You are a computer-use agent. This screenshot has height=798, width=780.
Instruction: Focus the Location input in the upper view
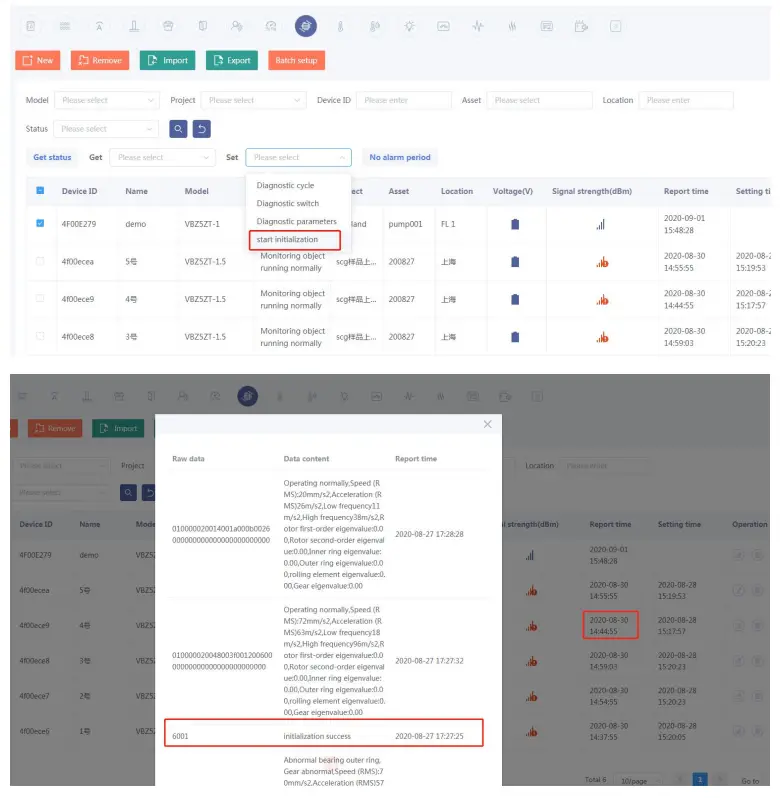686,100
